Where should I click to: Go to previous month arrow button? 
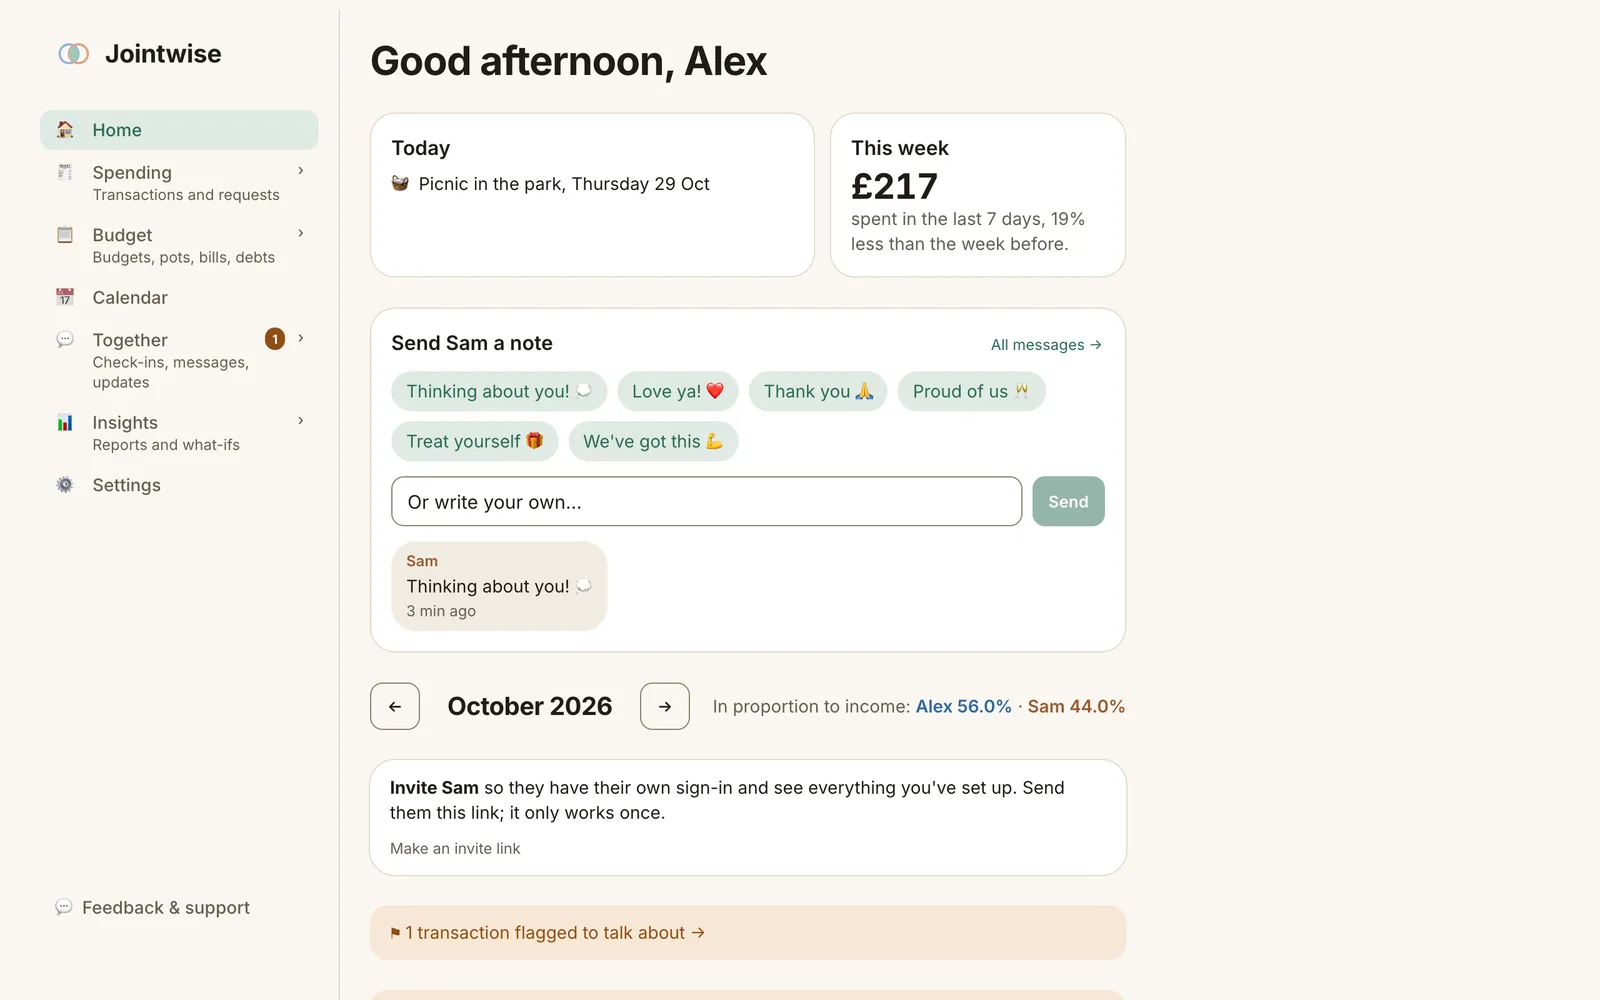(395, 706)
